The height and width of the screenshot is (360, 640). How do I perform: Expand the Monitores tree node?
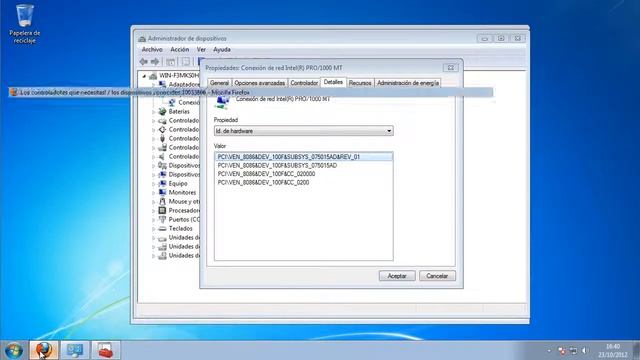(x=154, y=193)
